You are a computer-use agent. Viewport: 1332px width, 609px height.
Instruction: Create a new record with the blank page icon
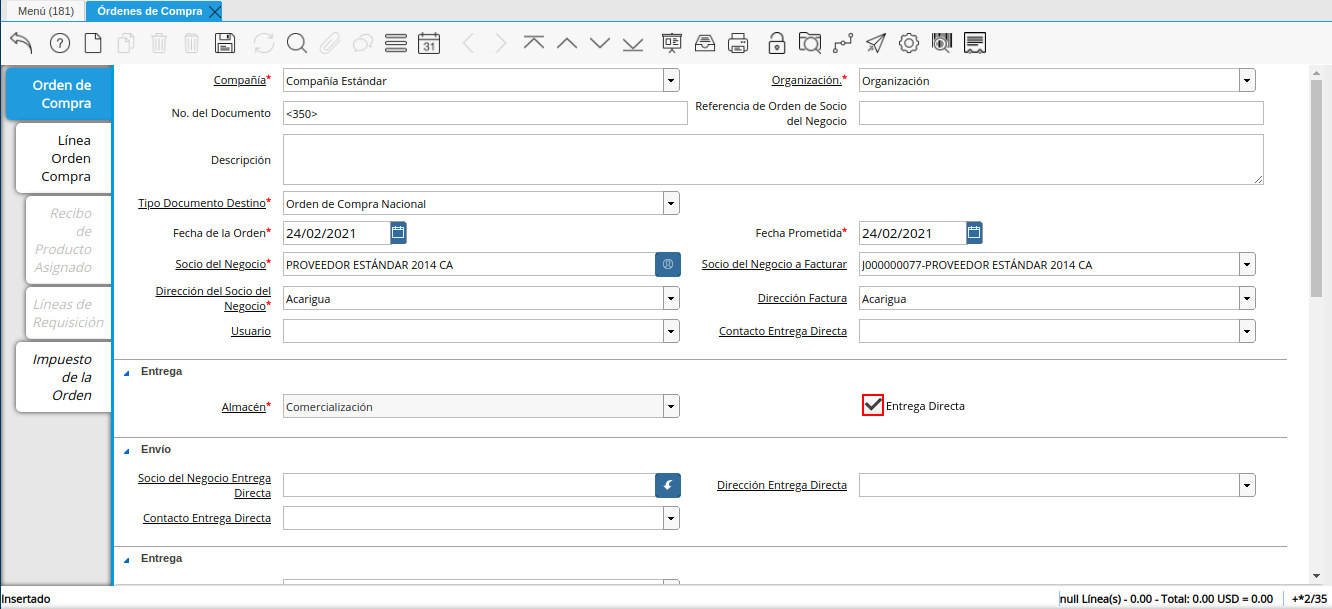[93, 43]
